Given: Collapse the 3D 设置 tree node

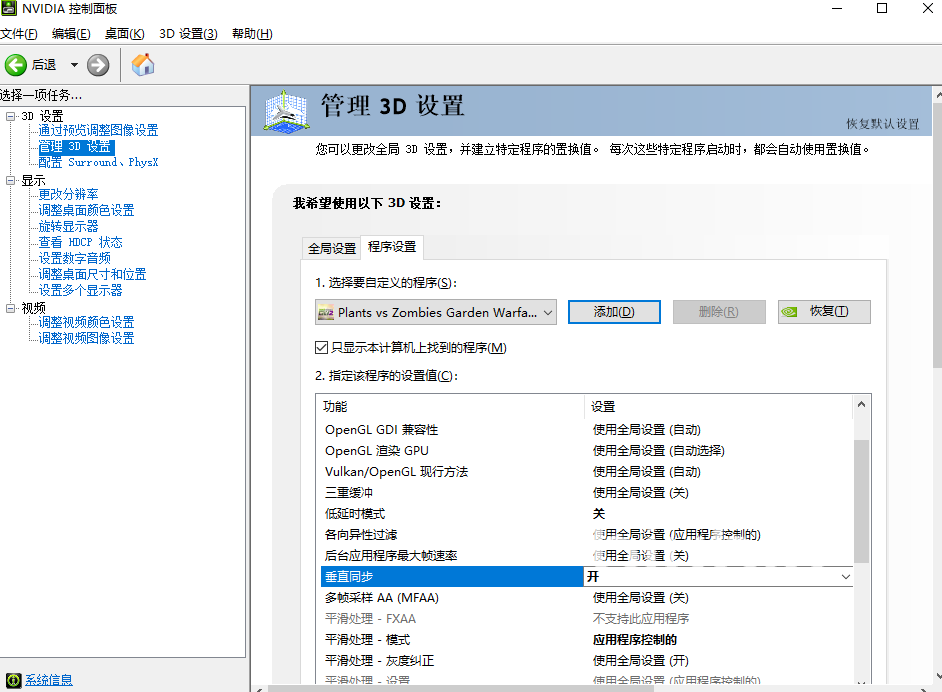Looking at the screenshot, I should coord(11,116).
